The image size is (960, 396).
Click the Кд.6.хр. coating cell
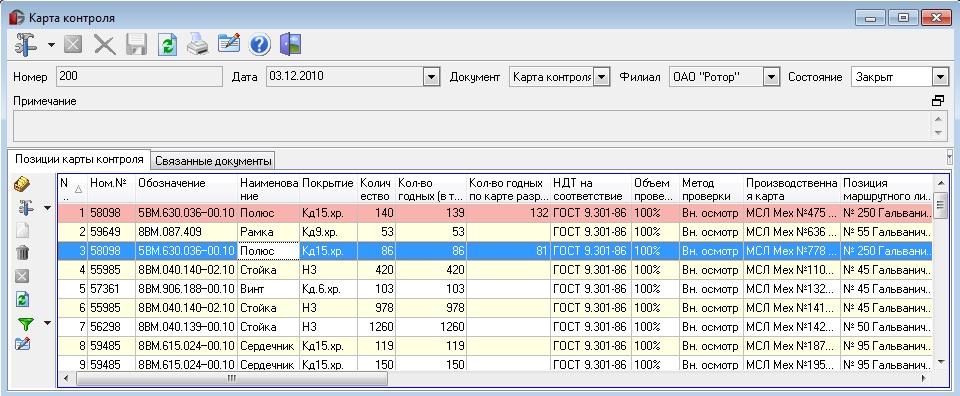328,289
